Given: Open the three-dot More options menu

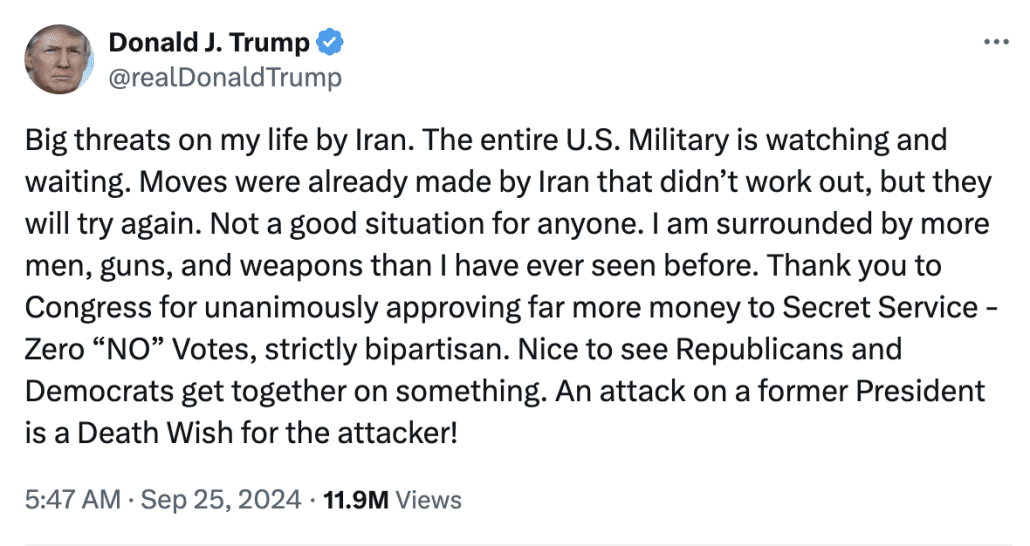Looking at the screenshot, I should 997,43.
